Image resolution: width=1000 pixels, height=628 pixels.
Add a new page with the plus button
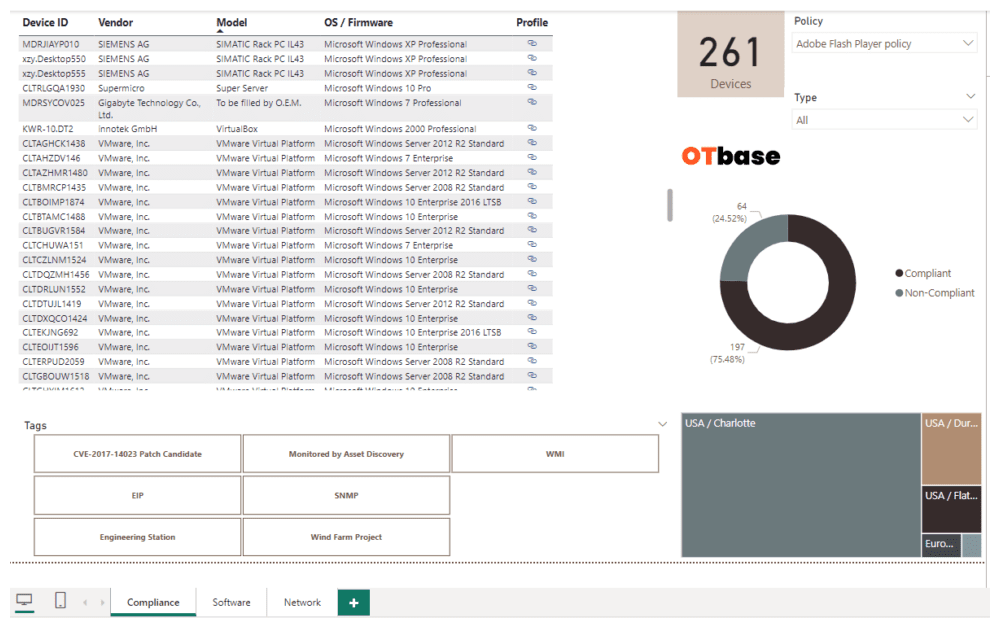pyautogui.click(x=353, y=602)
